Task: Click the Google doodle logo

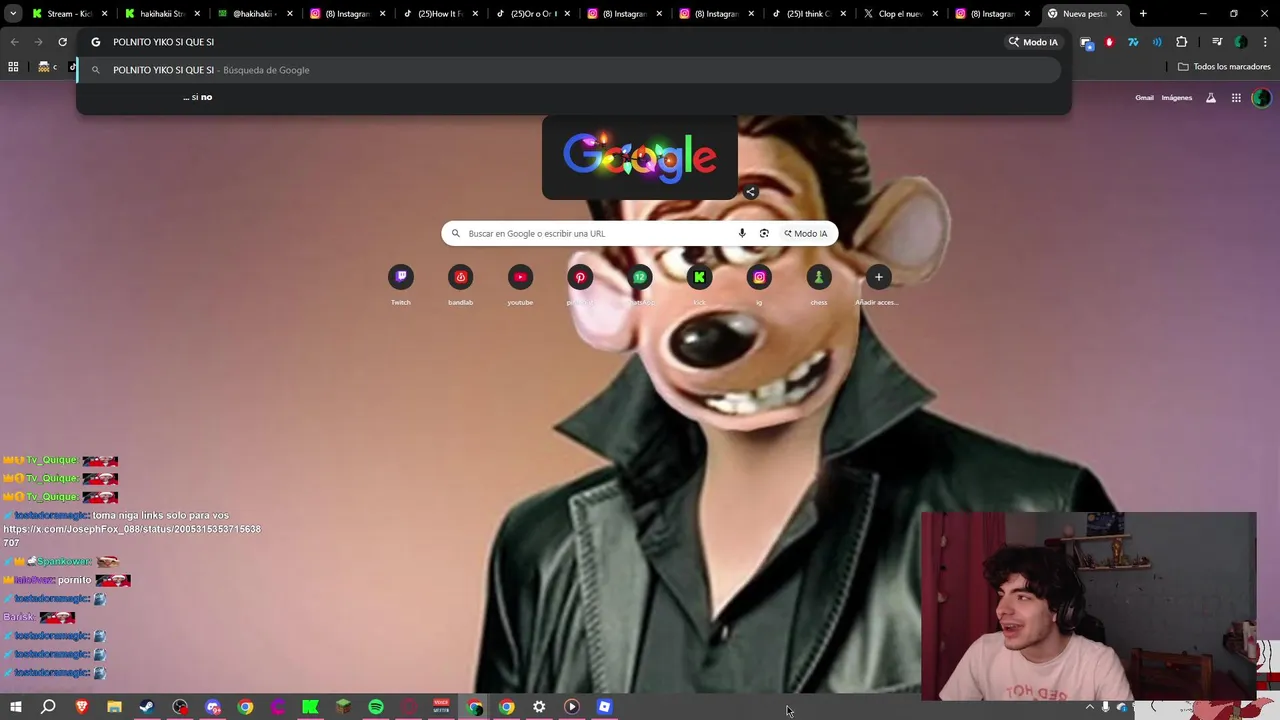Action: (640, 157)
